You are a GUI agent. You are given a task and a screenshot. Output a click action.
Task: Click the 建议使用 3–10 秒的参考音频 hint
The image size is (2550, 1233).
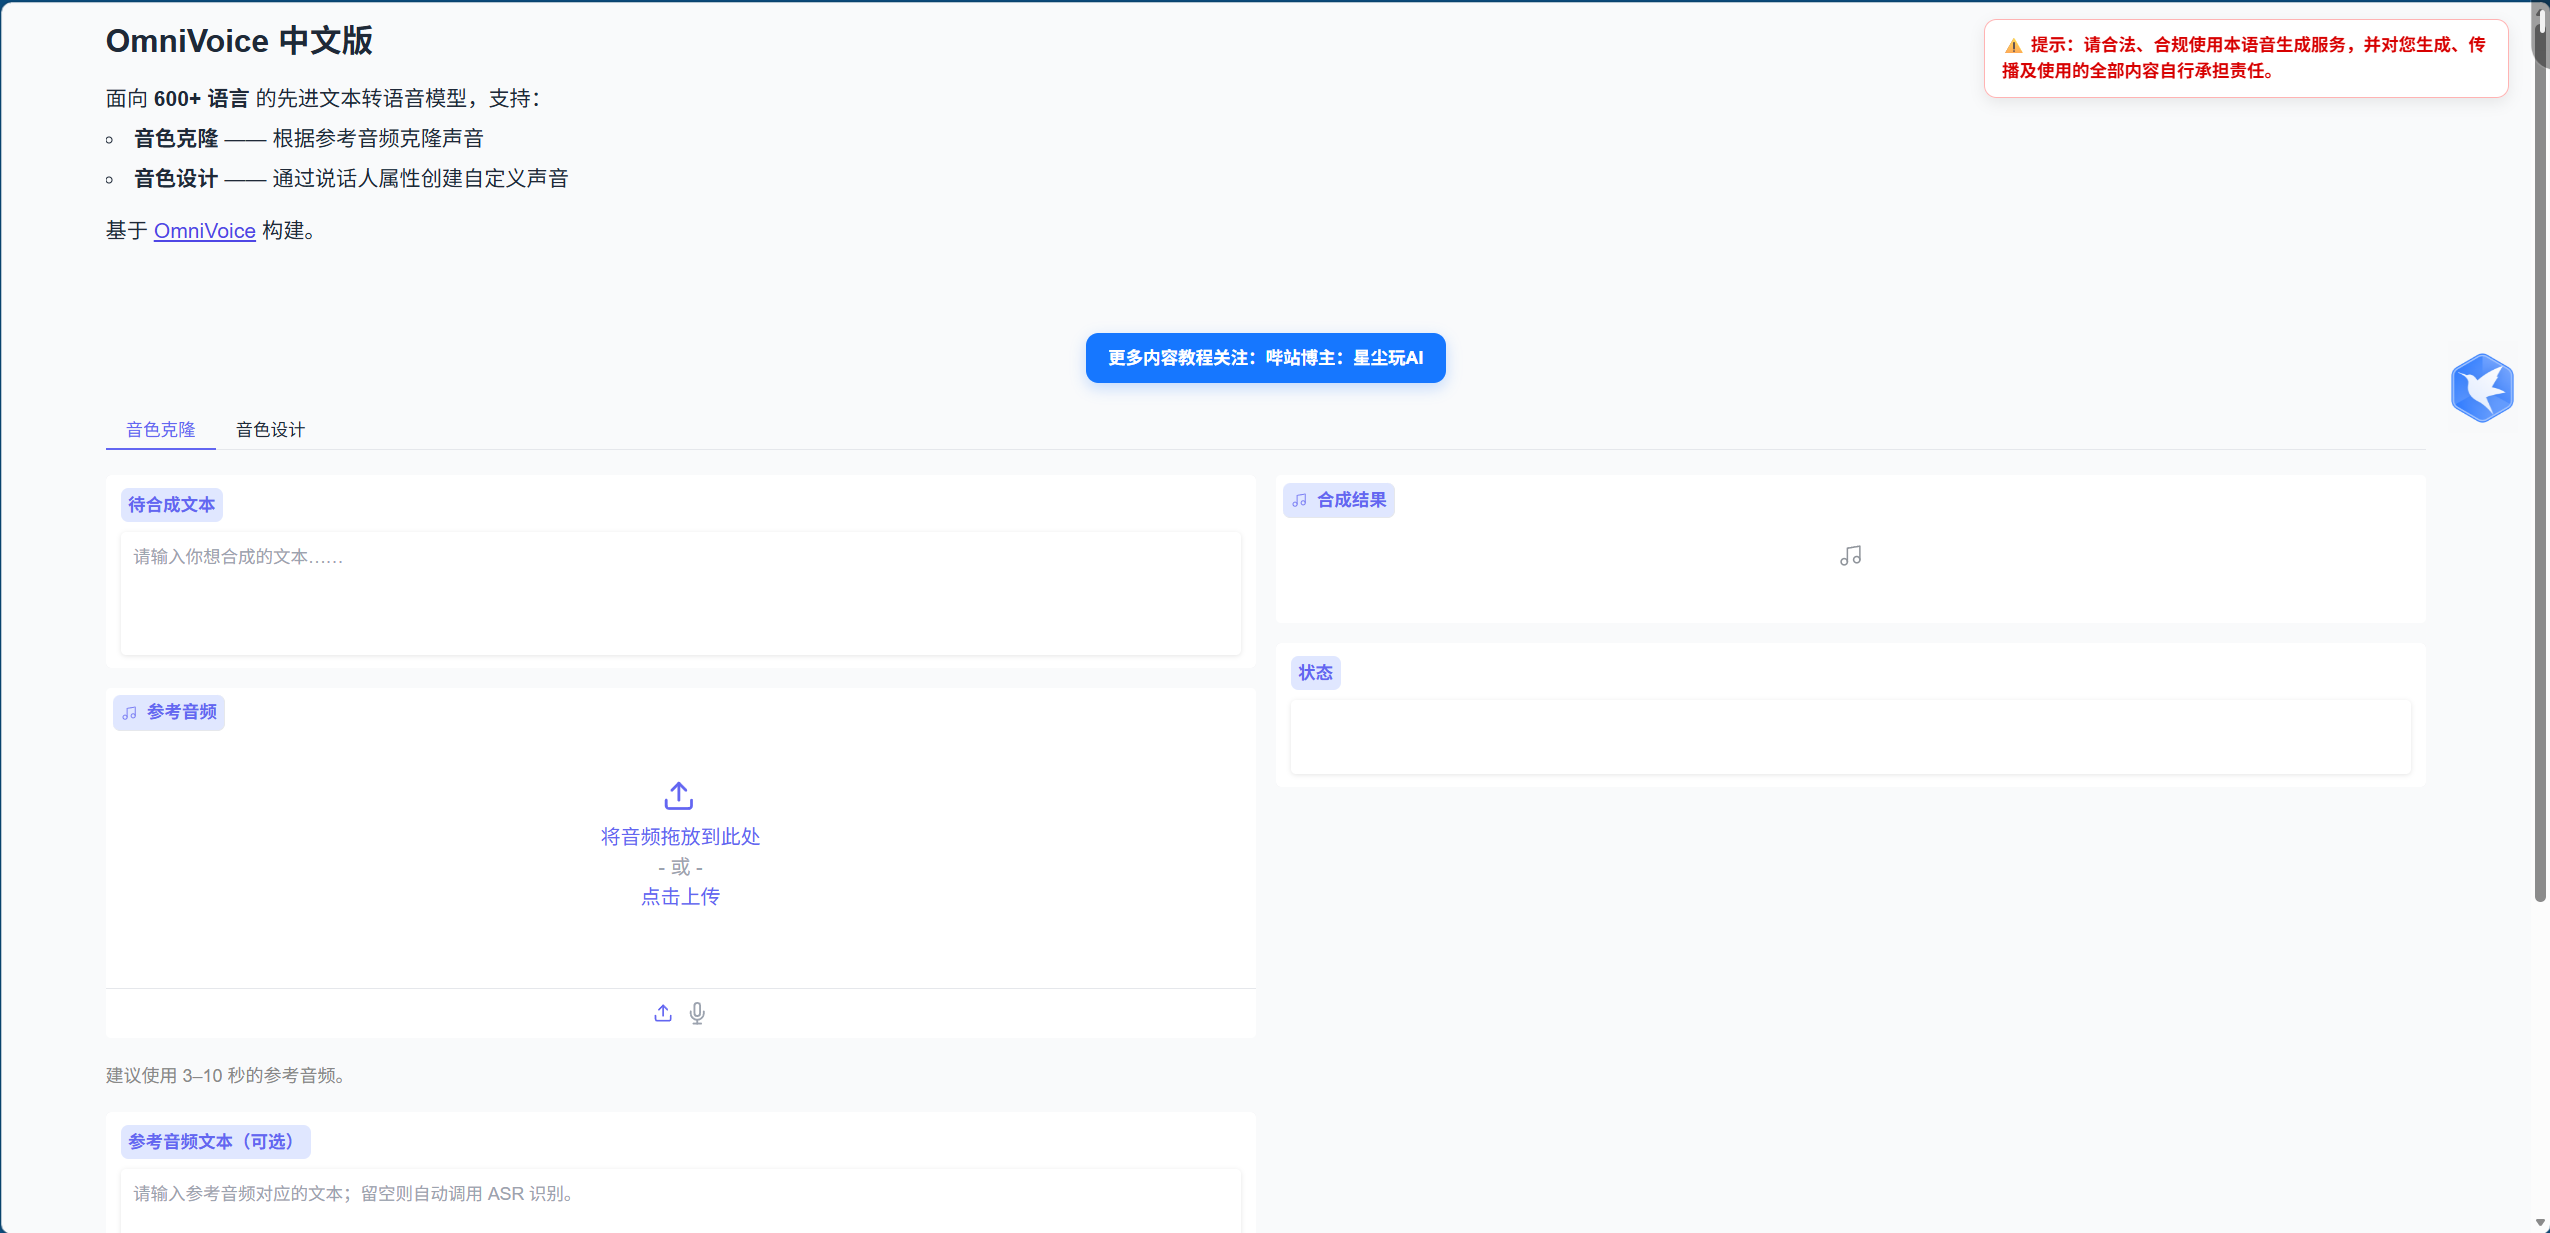point(226,1076)
